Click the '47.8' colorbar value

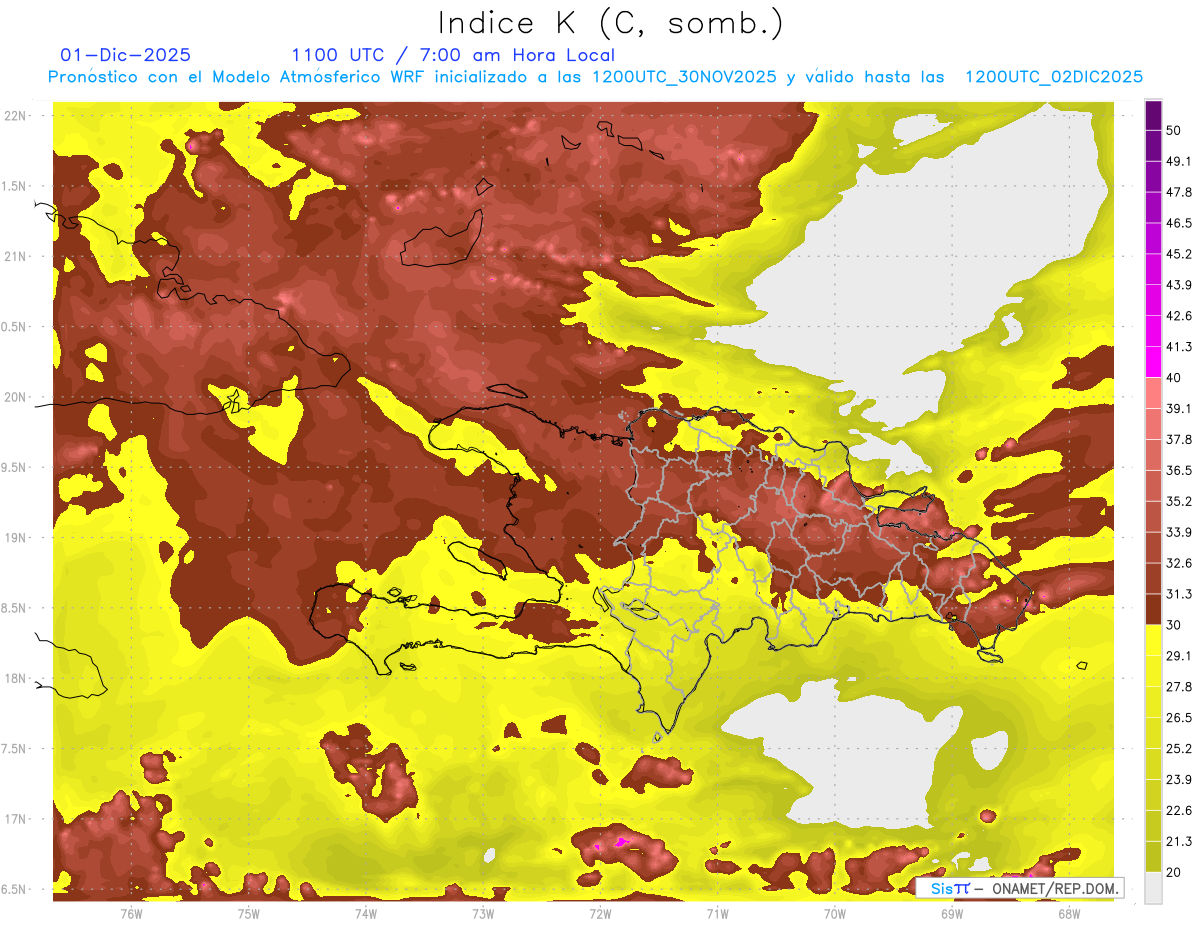coord(1181,192)
